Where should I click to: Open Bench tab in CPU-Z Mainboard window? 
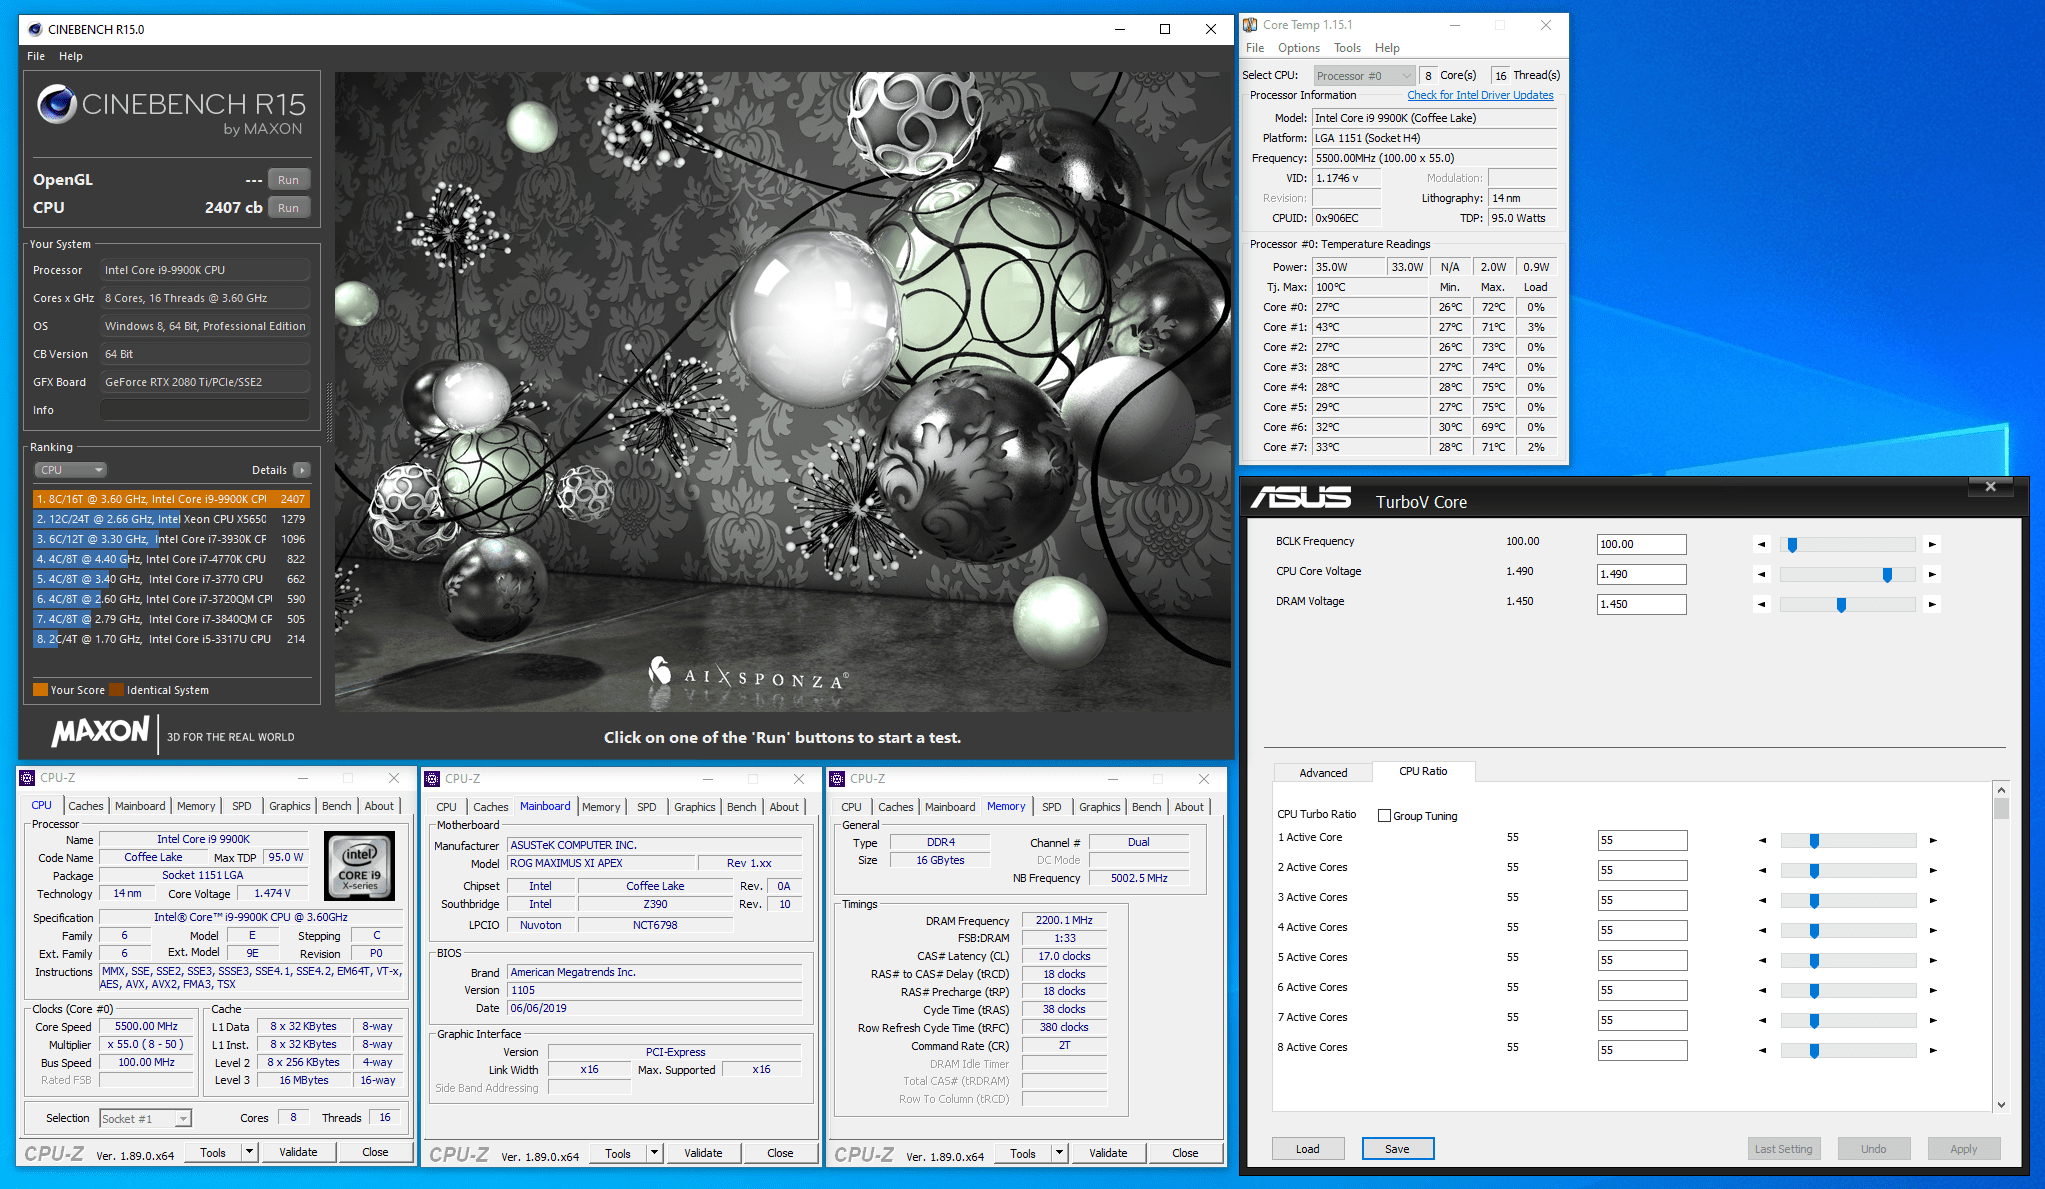coord(742,807)
